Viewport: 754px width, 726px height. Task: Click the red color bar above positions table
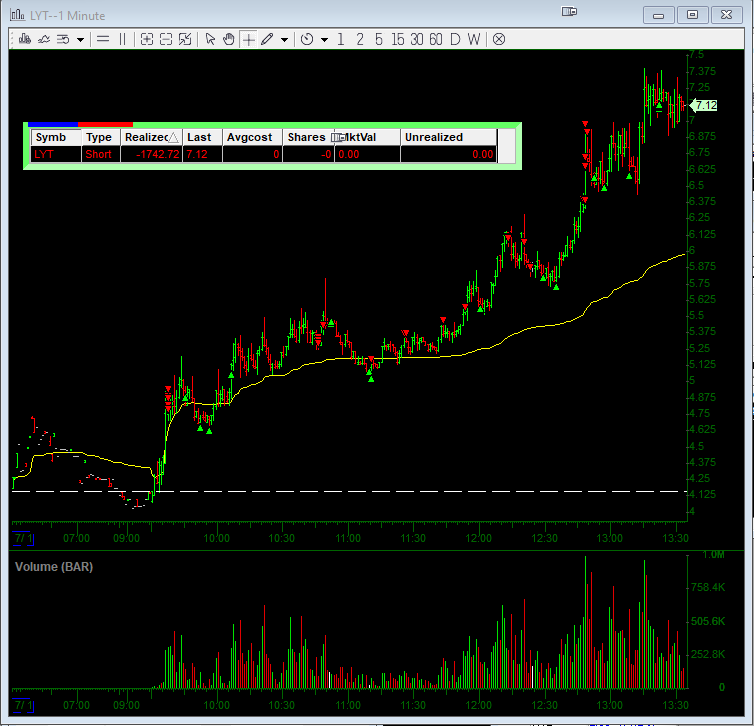[105, 125]
